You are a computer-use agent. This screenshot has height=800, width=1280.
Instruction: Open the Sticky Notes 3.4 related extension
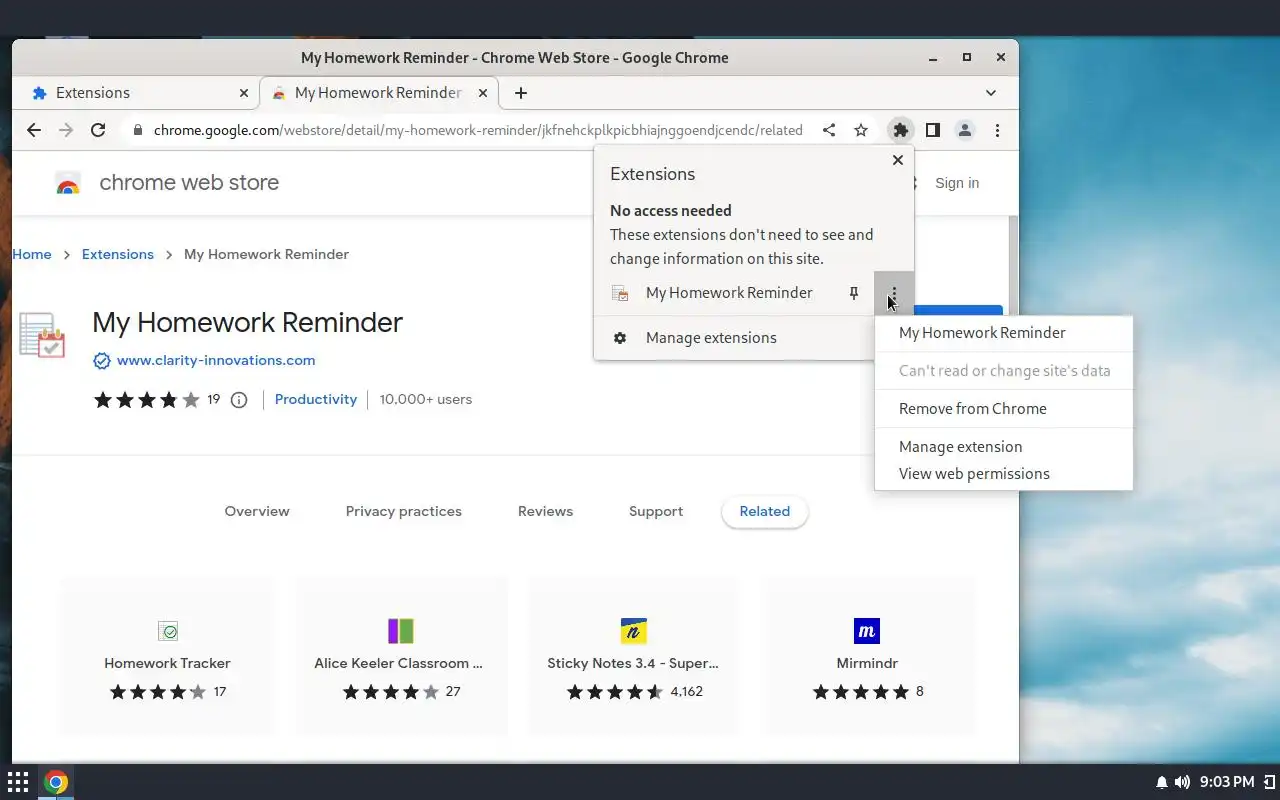[634, 656]
